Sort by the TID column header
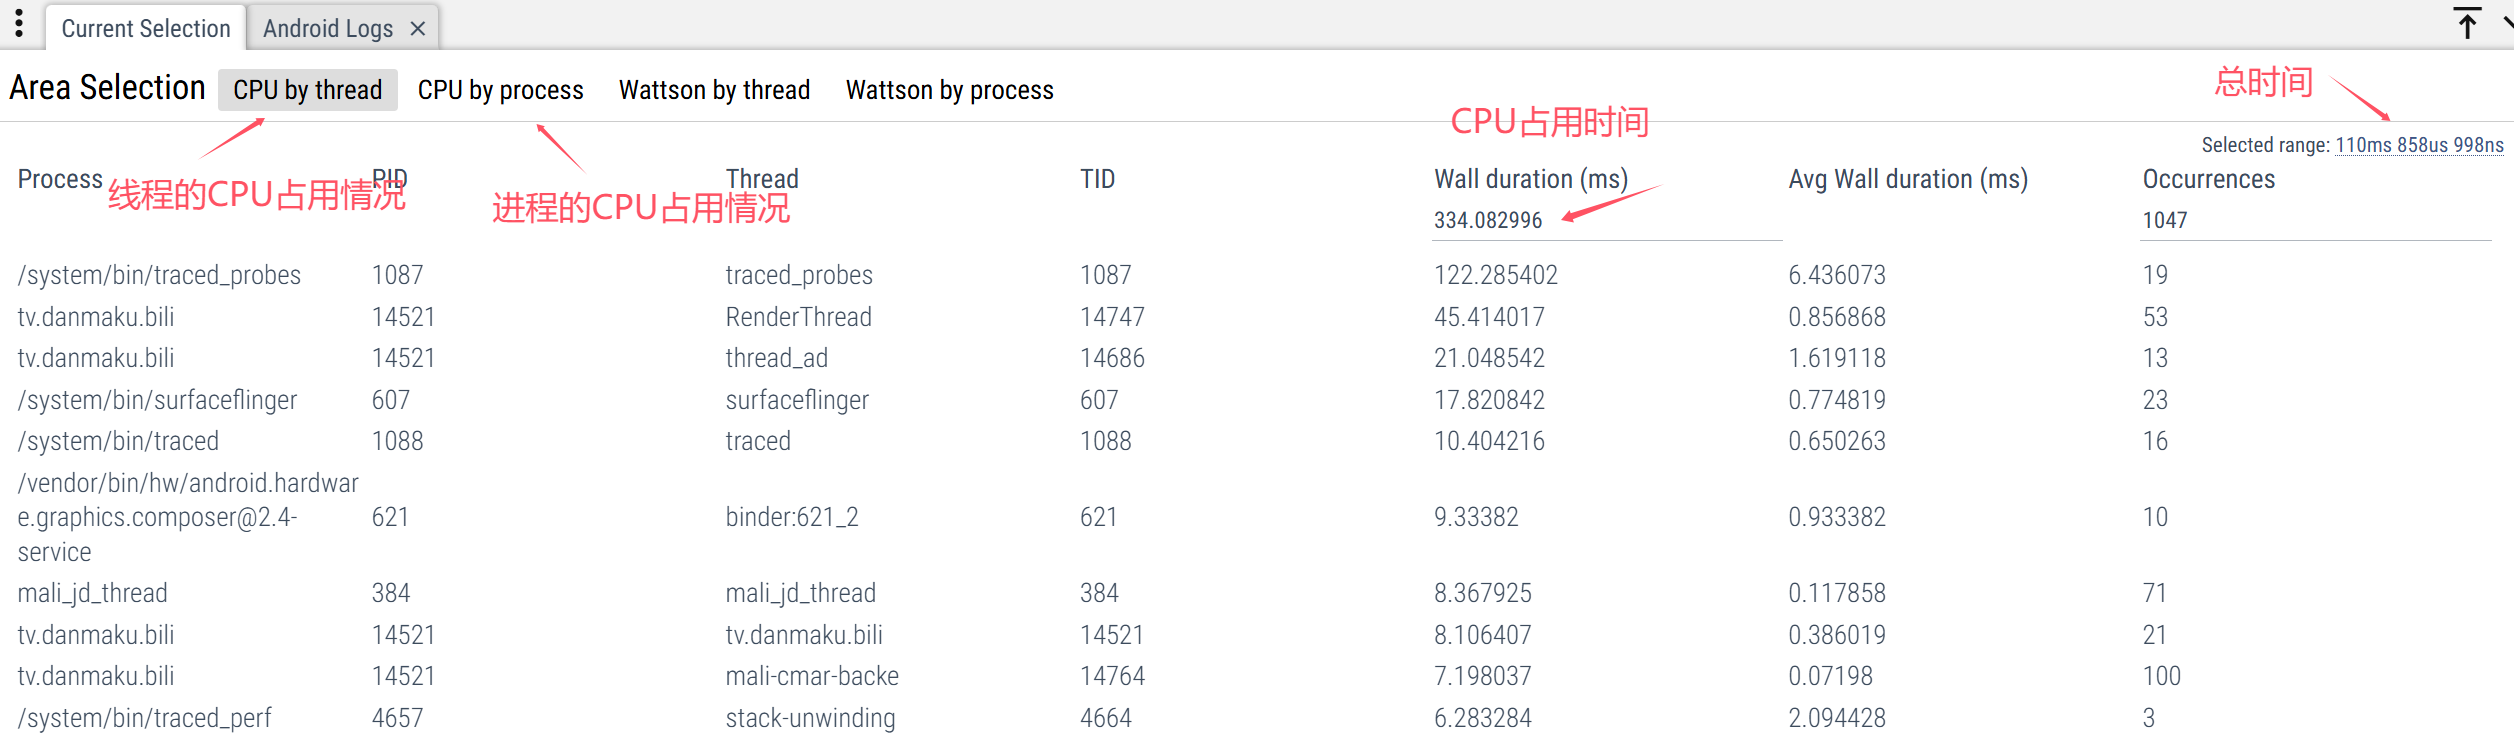 pyautogui.click(x=1097, y=179)
